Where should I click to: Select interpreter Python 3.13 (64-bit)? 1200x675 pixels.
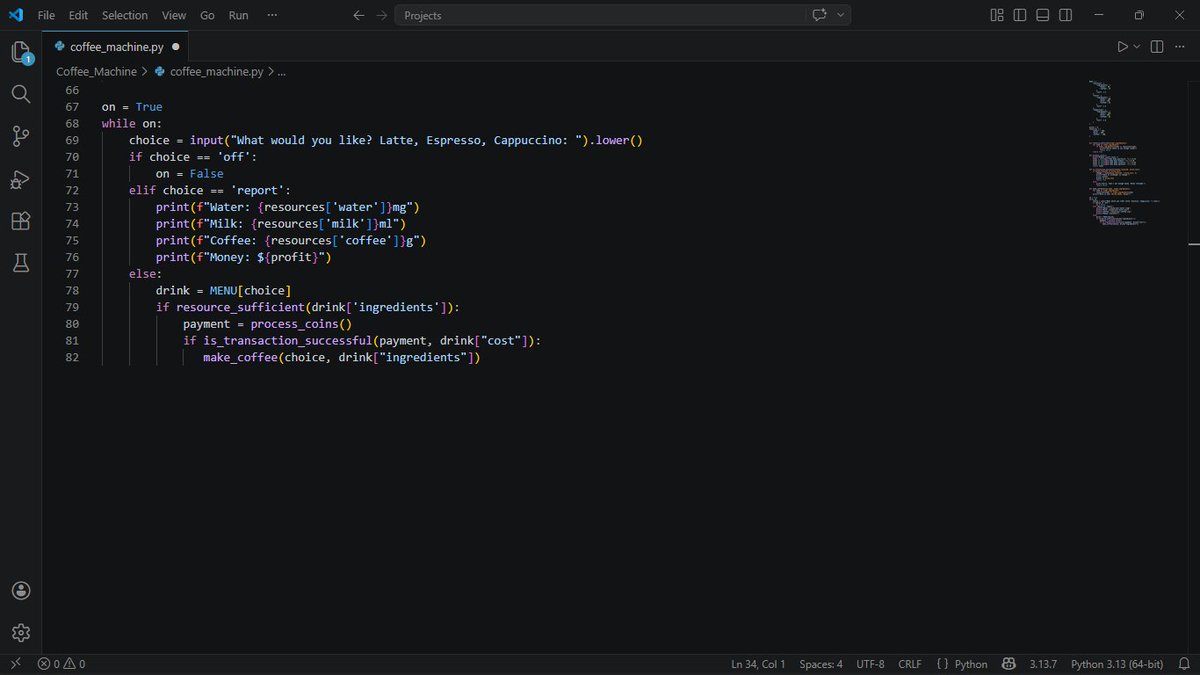coord(1117,664)
